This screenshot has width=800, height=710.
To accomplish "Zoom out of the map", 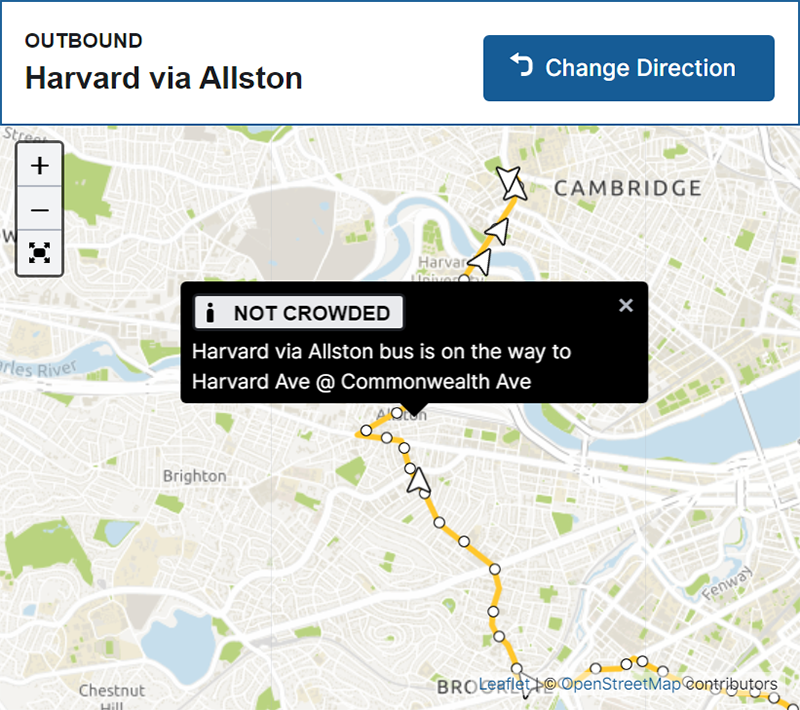I will [x=39, y=209].
